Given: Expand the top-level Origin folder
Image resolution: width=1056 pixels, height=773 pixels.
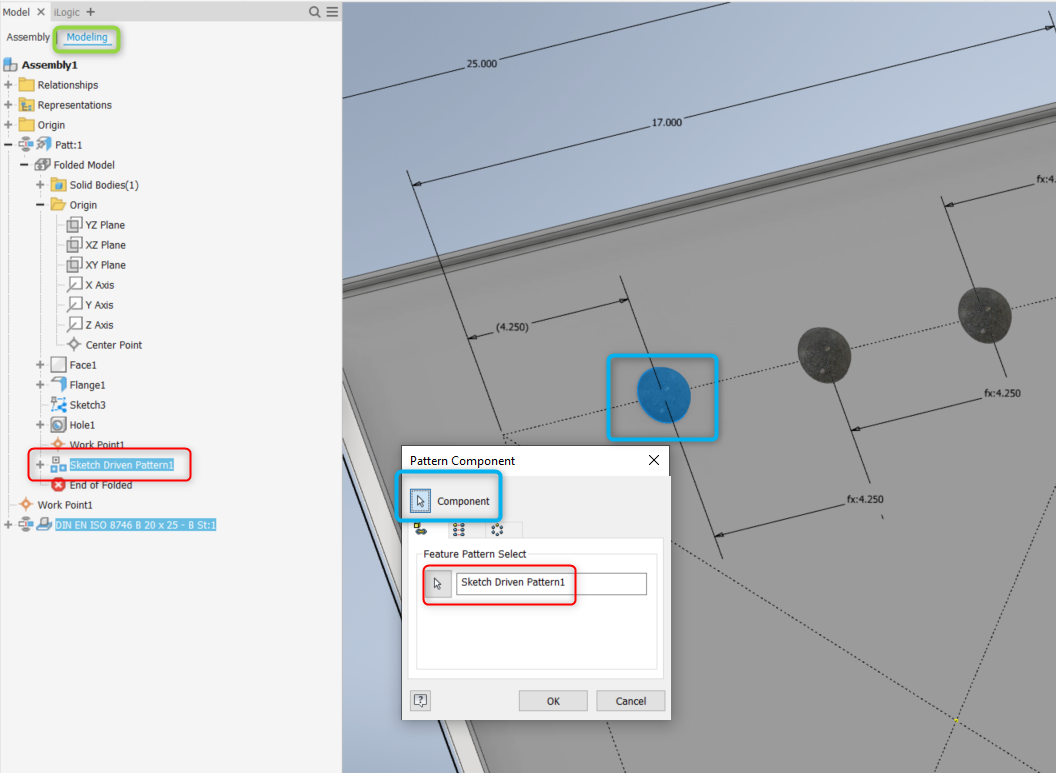Looking at the screenshot, I should [x=8, y=125].
